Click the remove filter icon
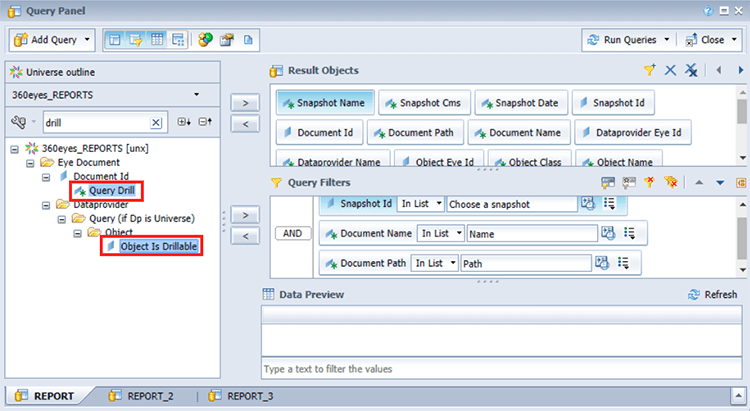The height and width of the screenshot is (411, 750). tap(649, 182)
